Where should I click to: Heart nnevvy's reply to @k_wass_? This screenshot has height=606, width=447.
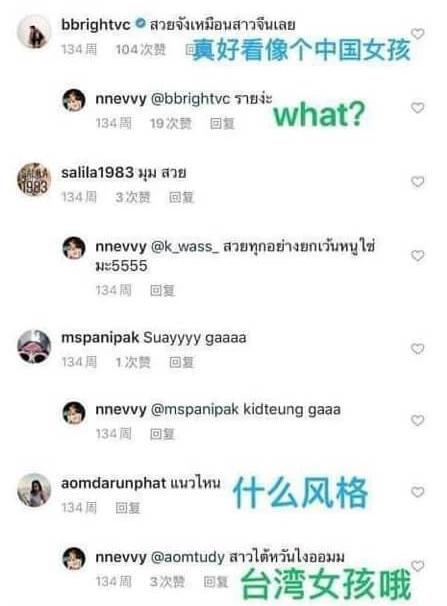[417, 255]
